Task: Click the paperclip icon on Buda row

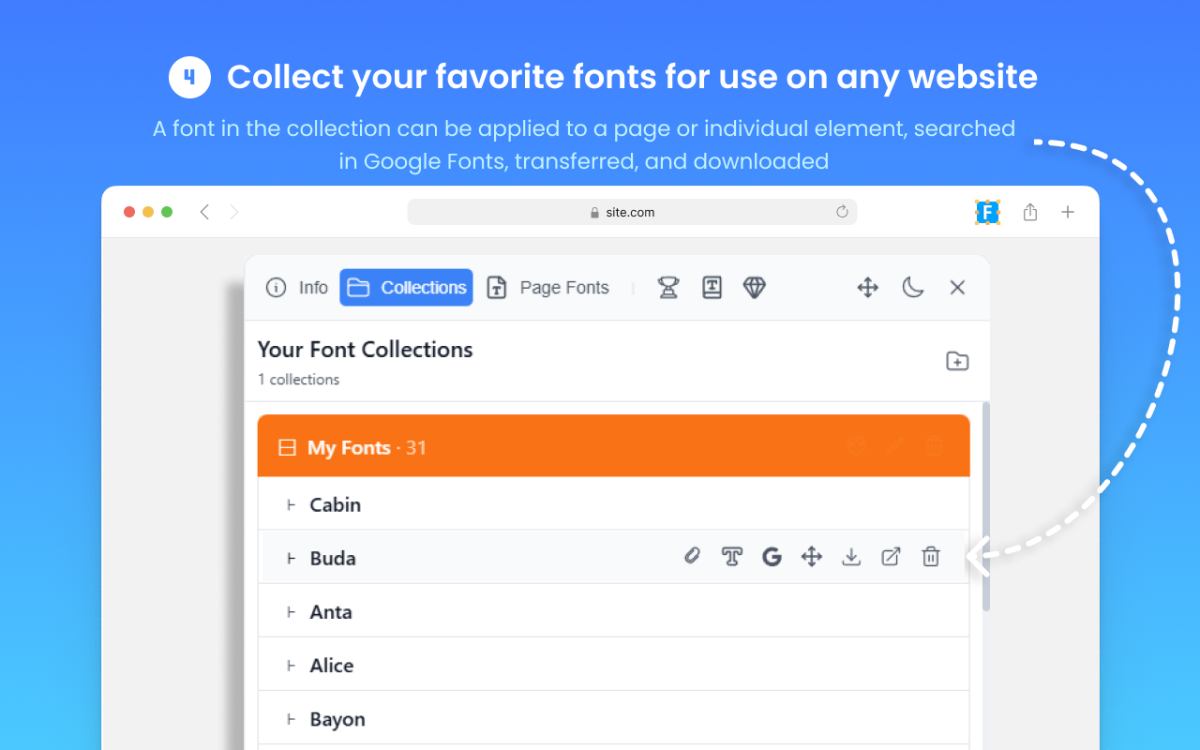Action: pyautogui.click(x=692, y=557)
